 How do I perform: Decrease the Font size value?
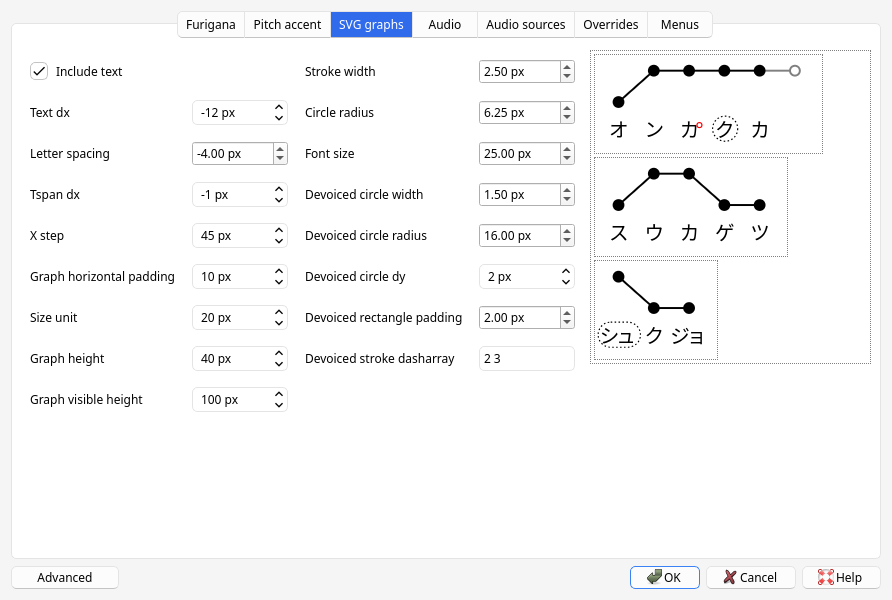567,159
